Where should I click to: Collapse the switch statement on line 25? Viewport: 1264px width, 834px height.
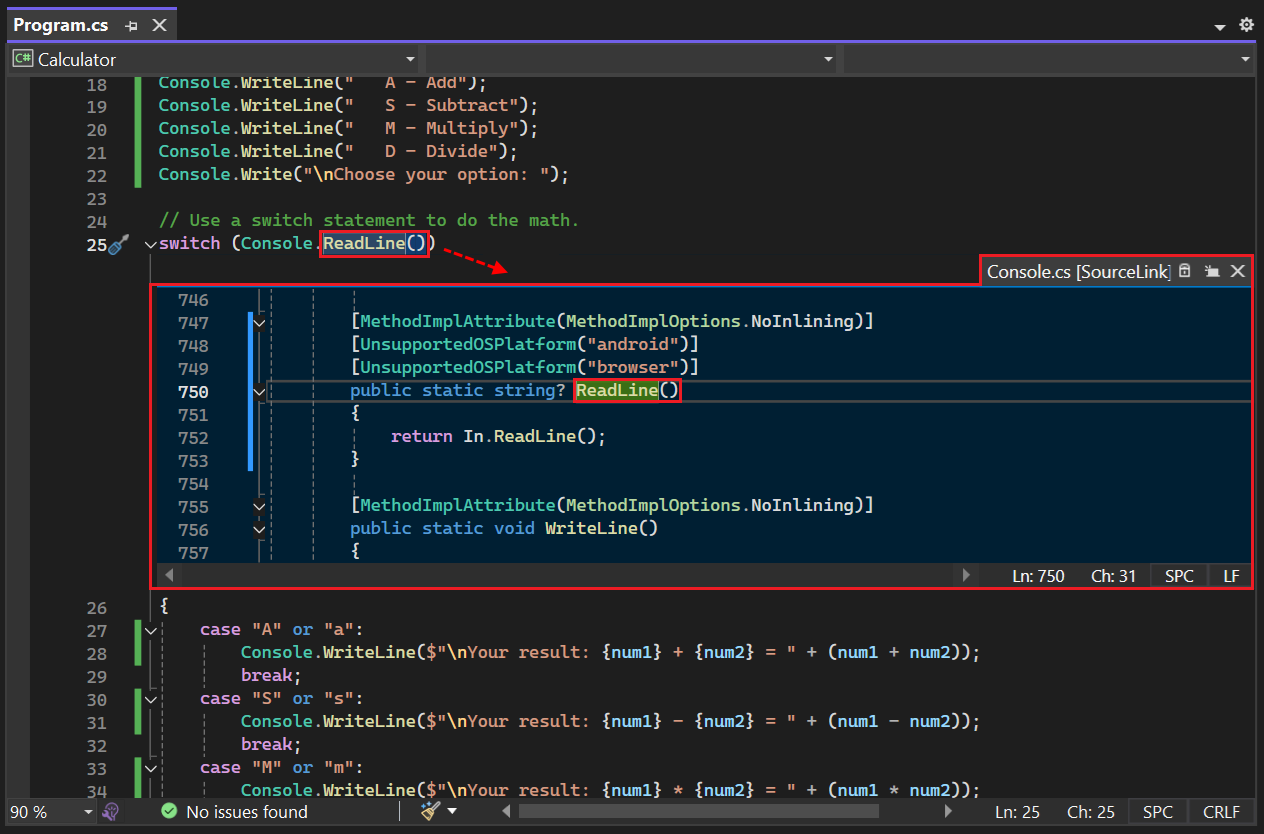[x=150, y=245]
